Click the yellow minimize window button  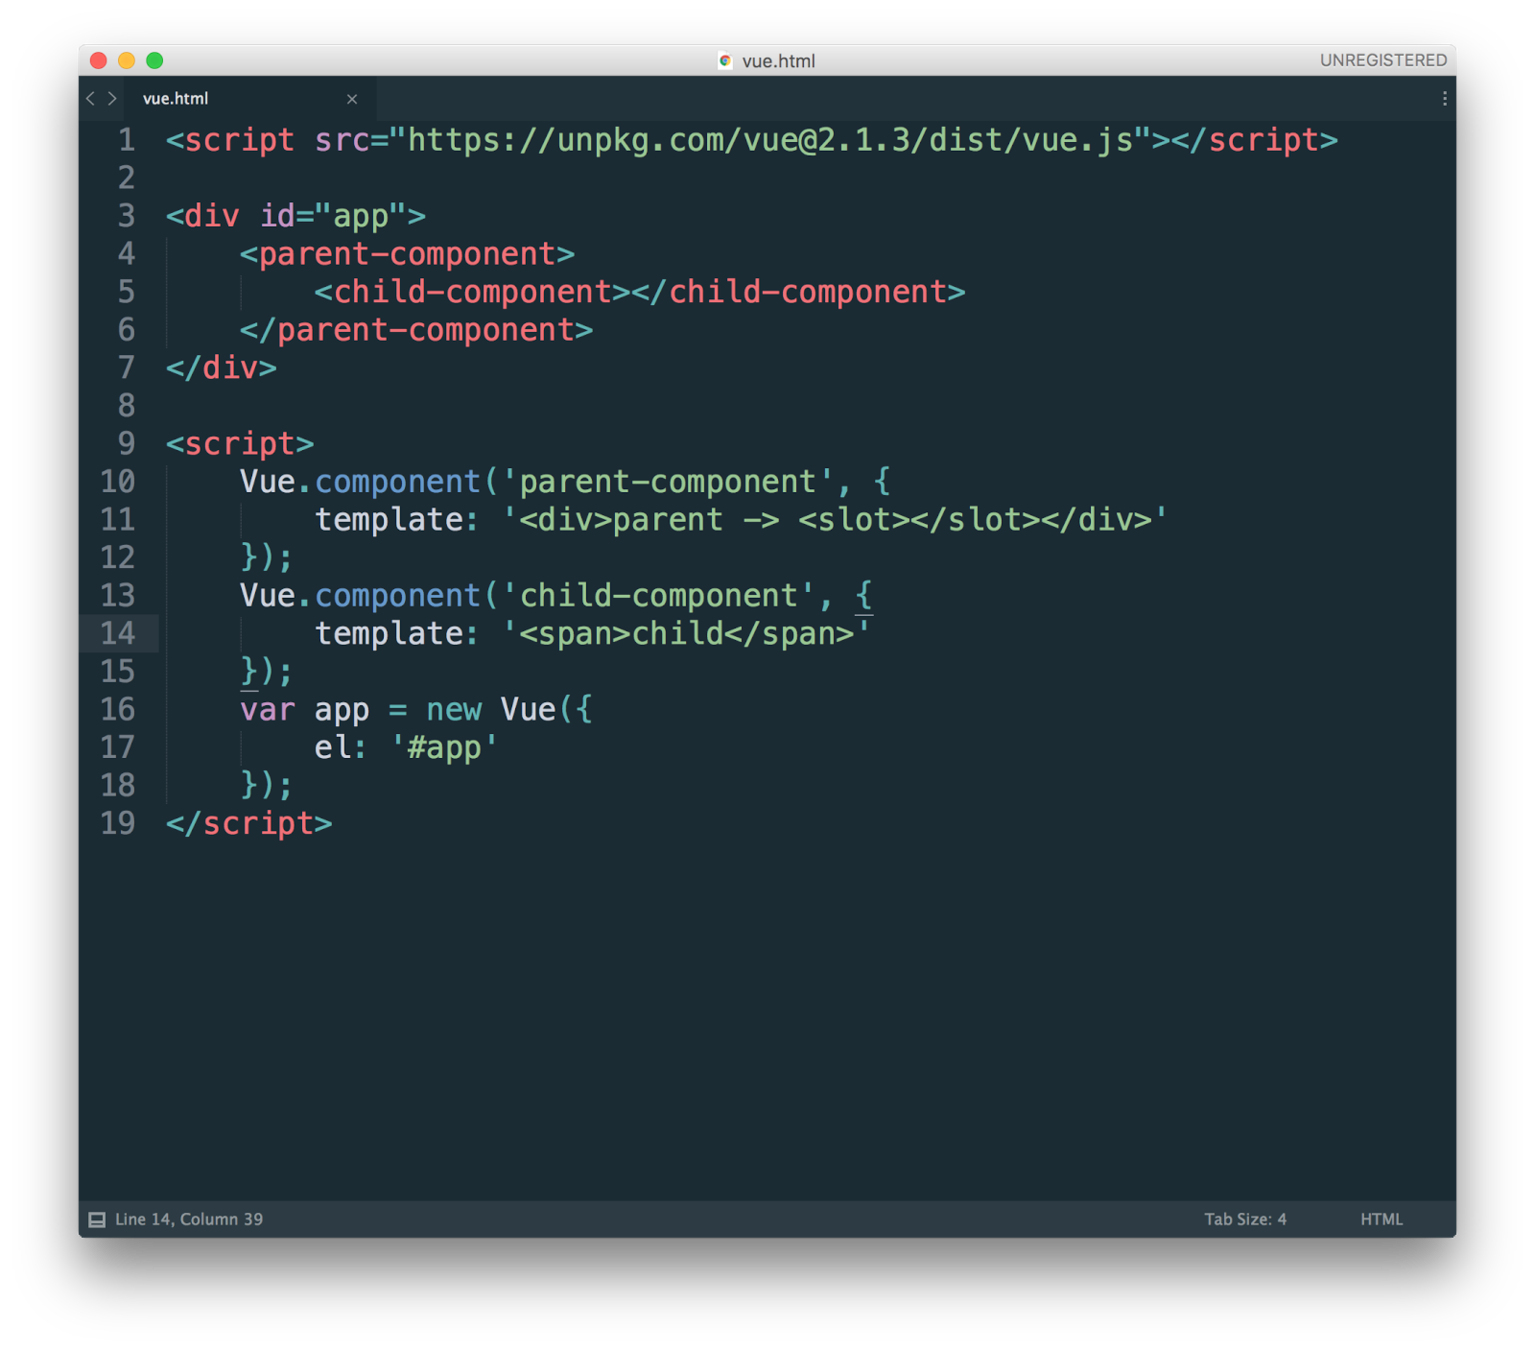coord(126,60)
